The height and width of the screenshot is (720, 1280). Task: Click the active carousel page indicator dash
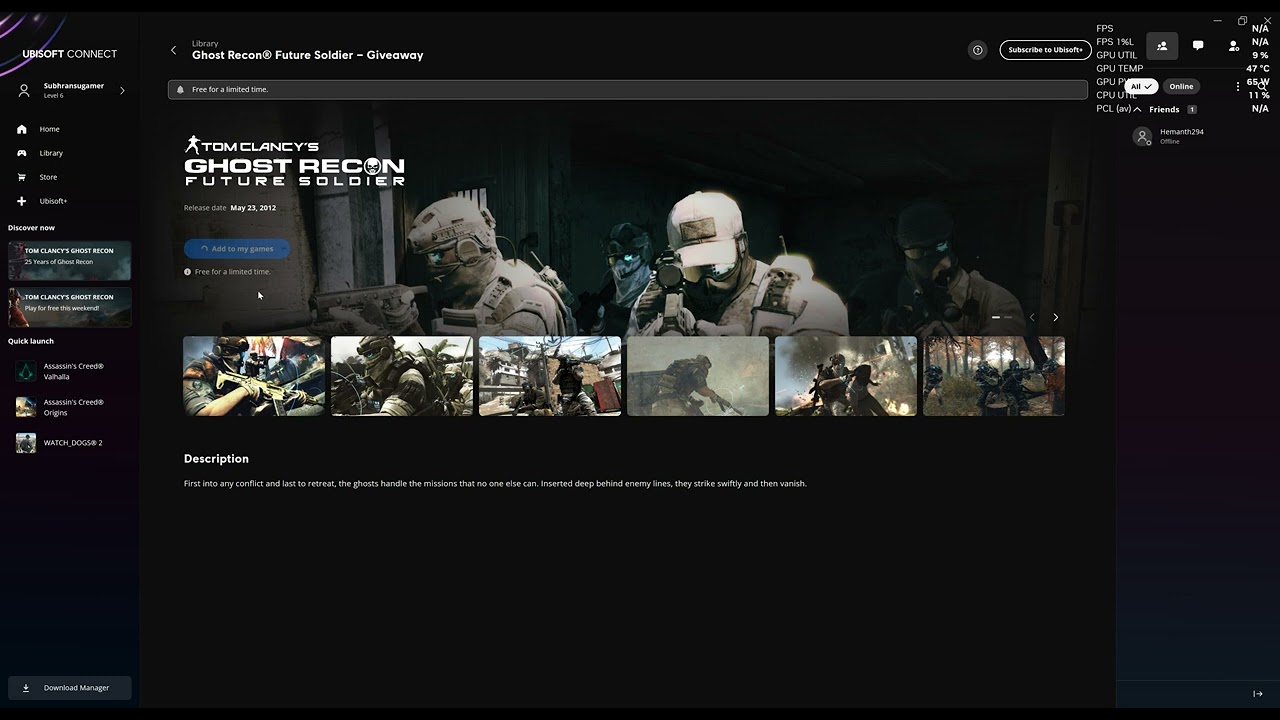tap(995, 317)
